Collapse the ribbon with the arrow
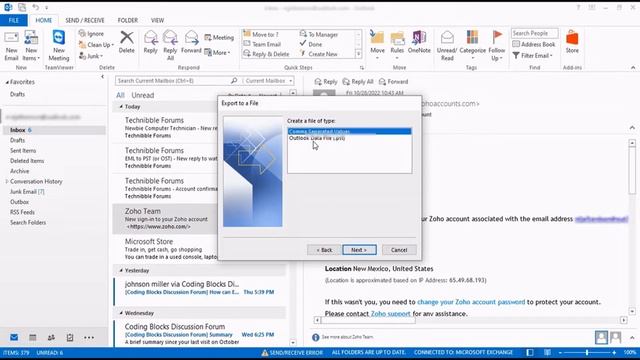Viewport: 640px width, 360px height. pos(633,67)
